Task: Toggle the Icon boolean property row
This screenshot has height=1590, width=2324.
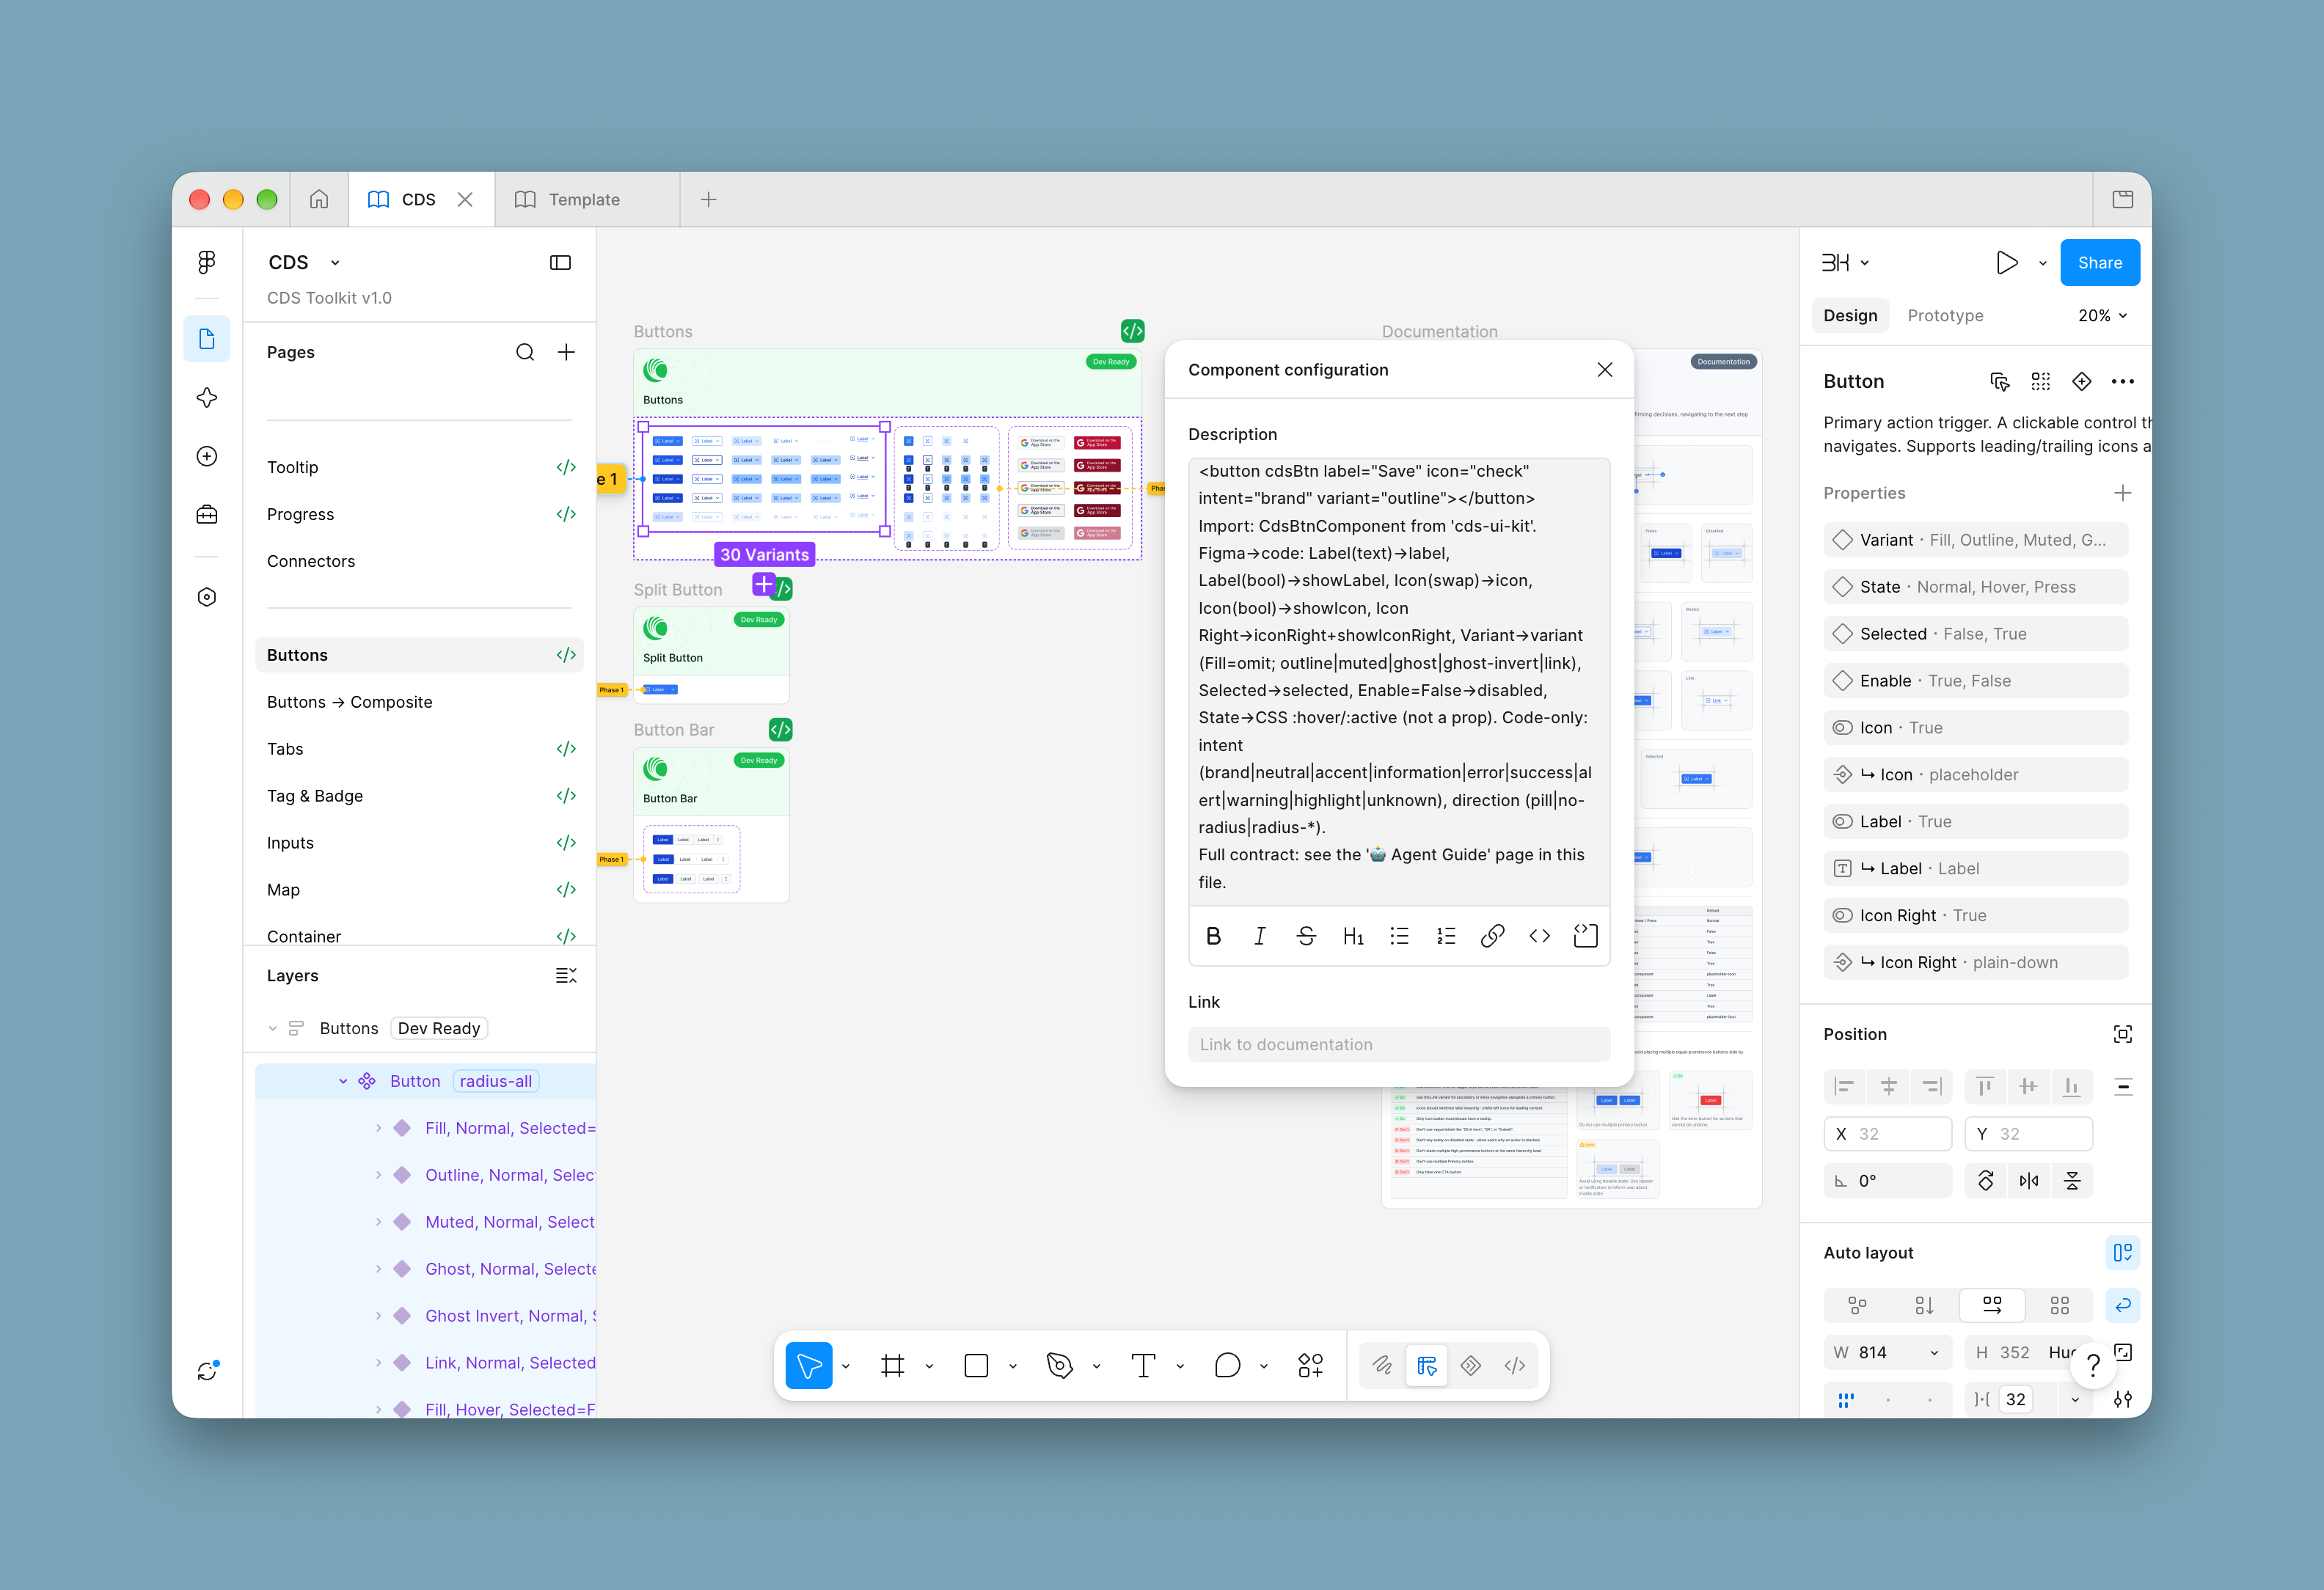Action: (1976, 728)
